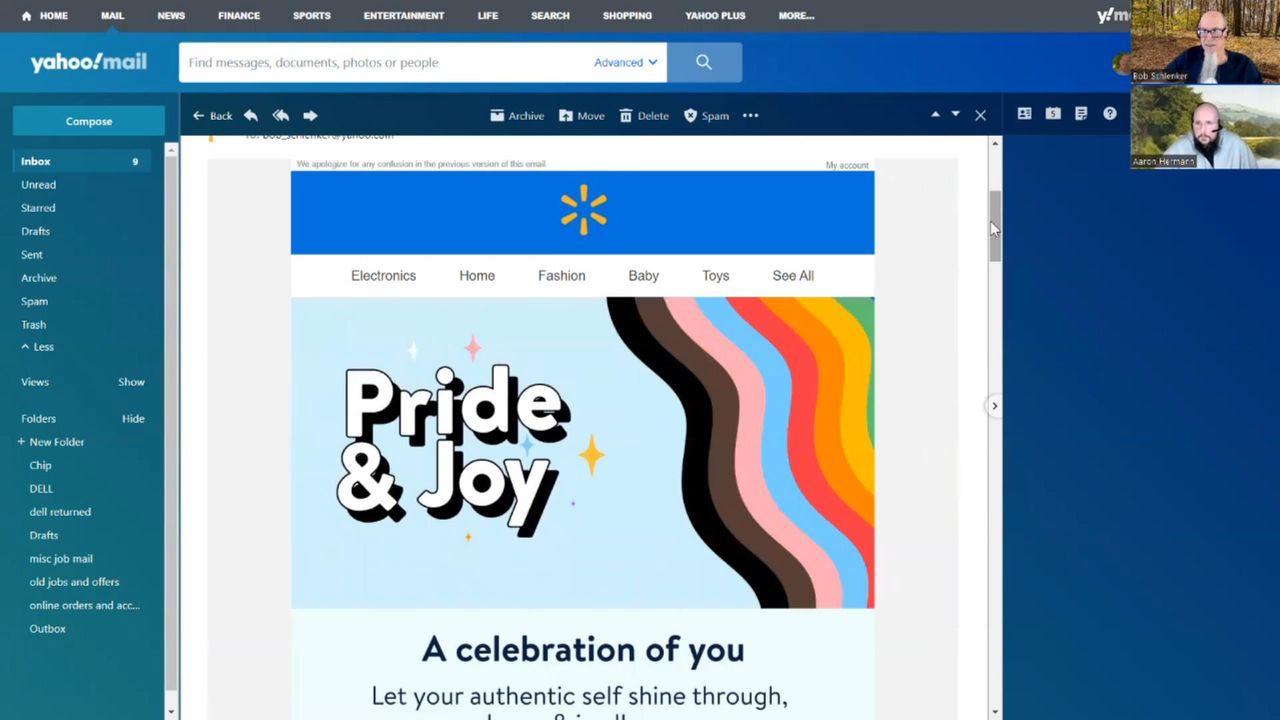The width and height of the screenshot is (1280, 720).
Task: Open Finance in the top navigation
Action: (239, 16)
